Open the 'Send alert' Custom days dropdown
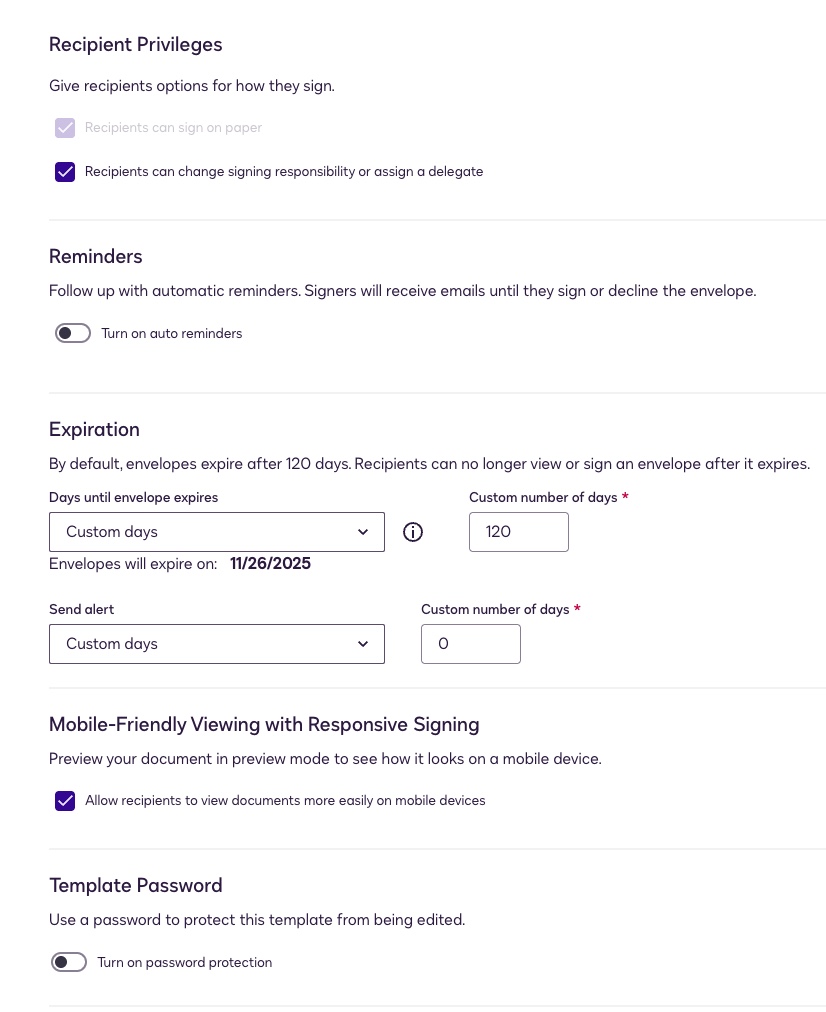826x1012 pixels. (216, 644)
